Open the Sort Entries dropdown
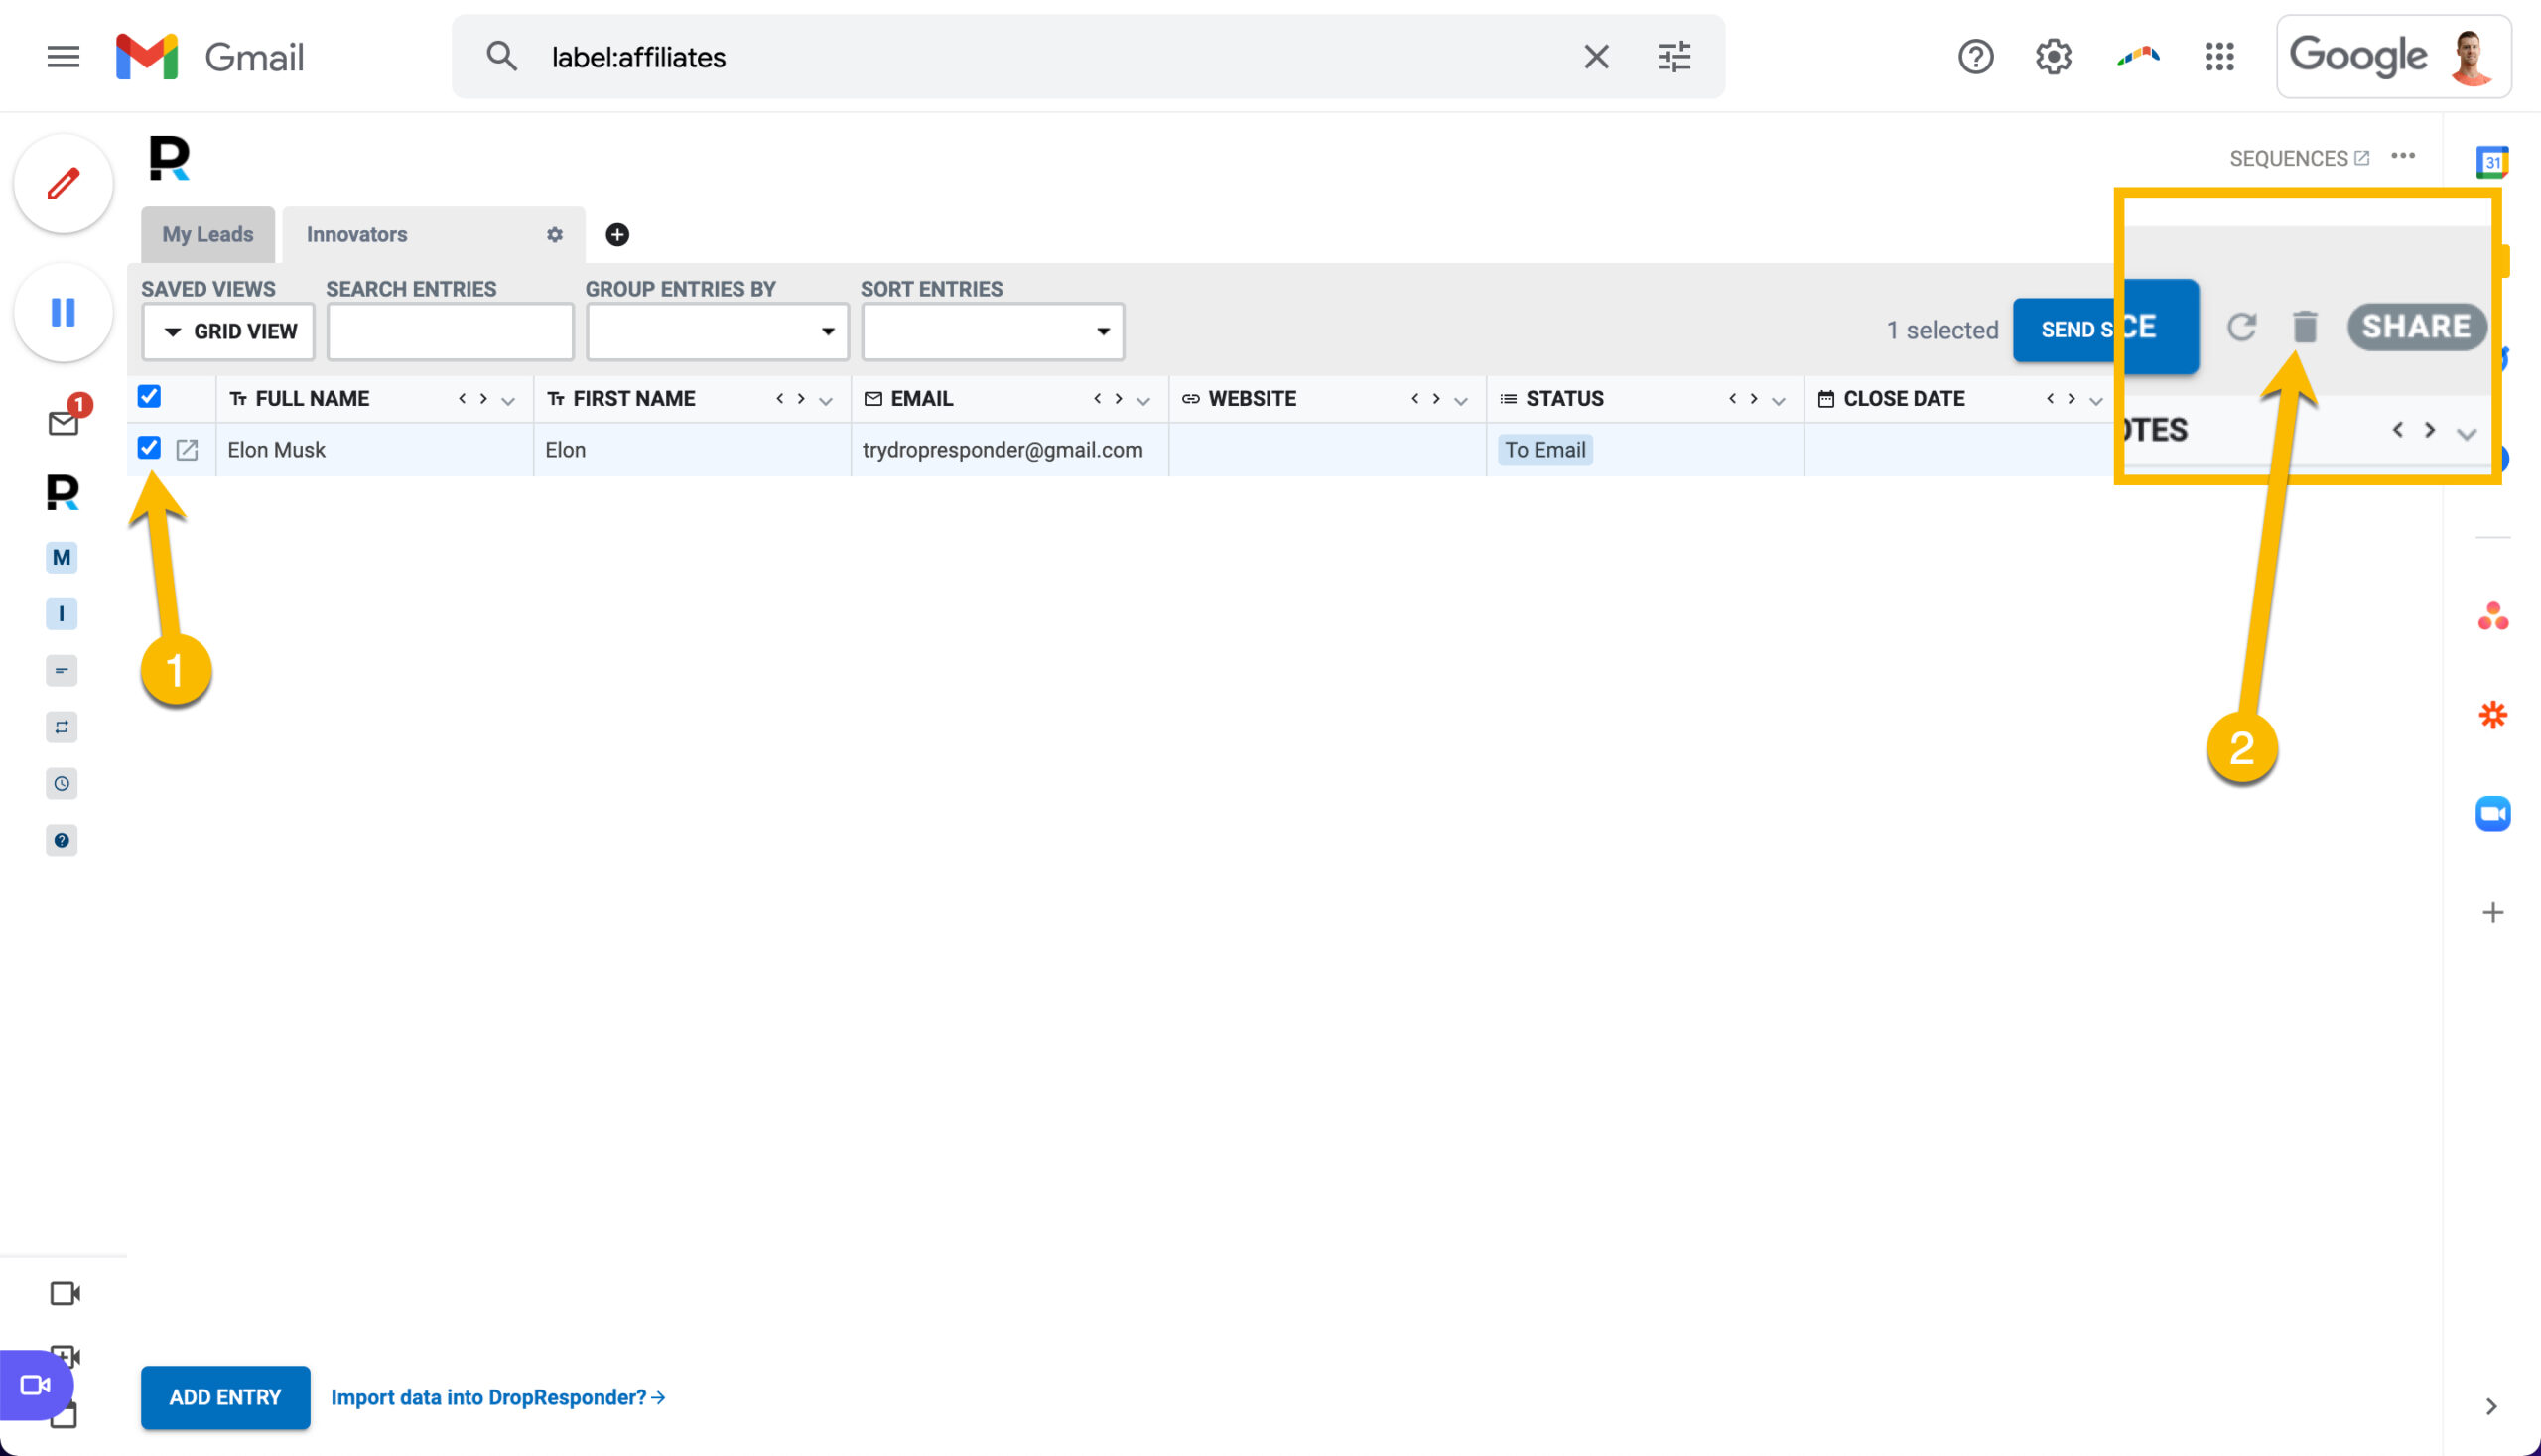 click(992, 331)
